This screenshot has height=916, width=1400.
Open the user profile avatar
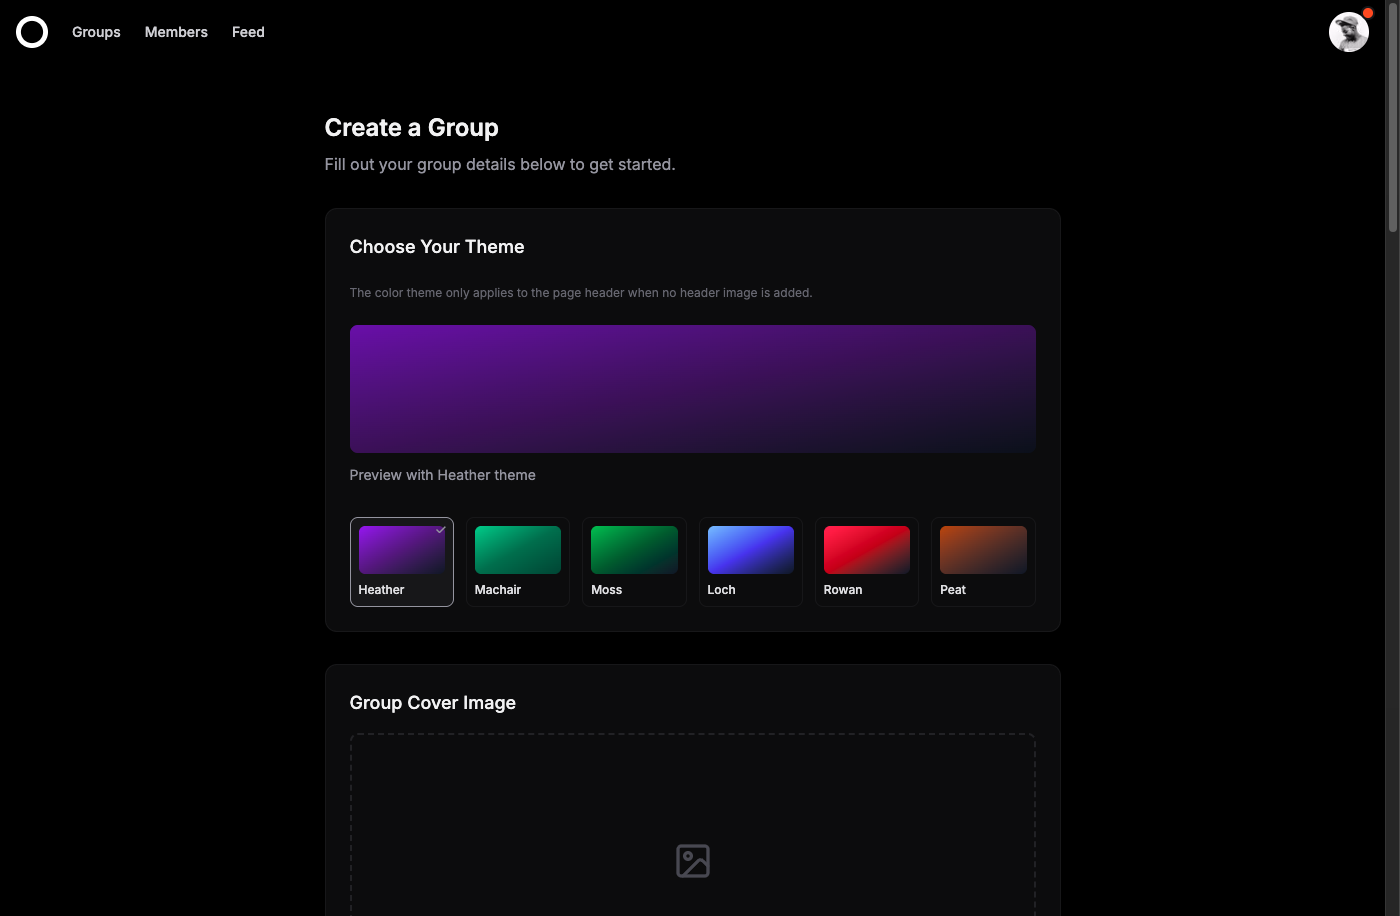tap(1347, 33)
